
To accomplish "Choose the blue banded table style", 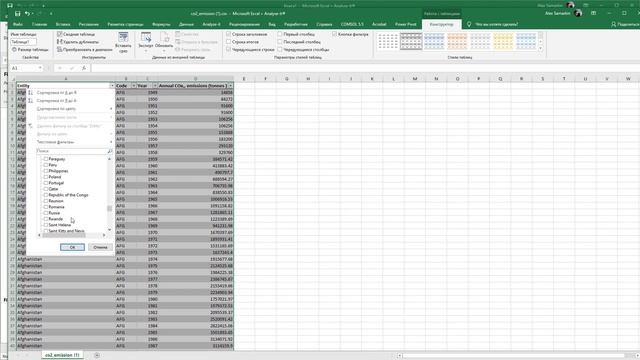I will point(434,41).
